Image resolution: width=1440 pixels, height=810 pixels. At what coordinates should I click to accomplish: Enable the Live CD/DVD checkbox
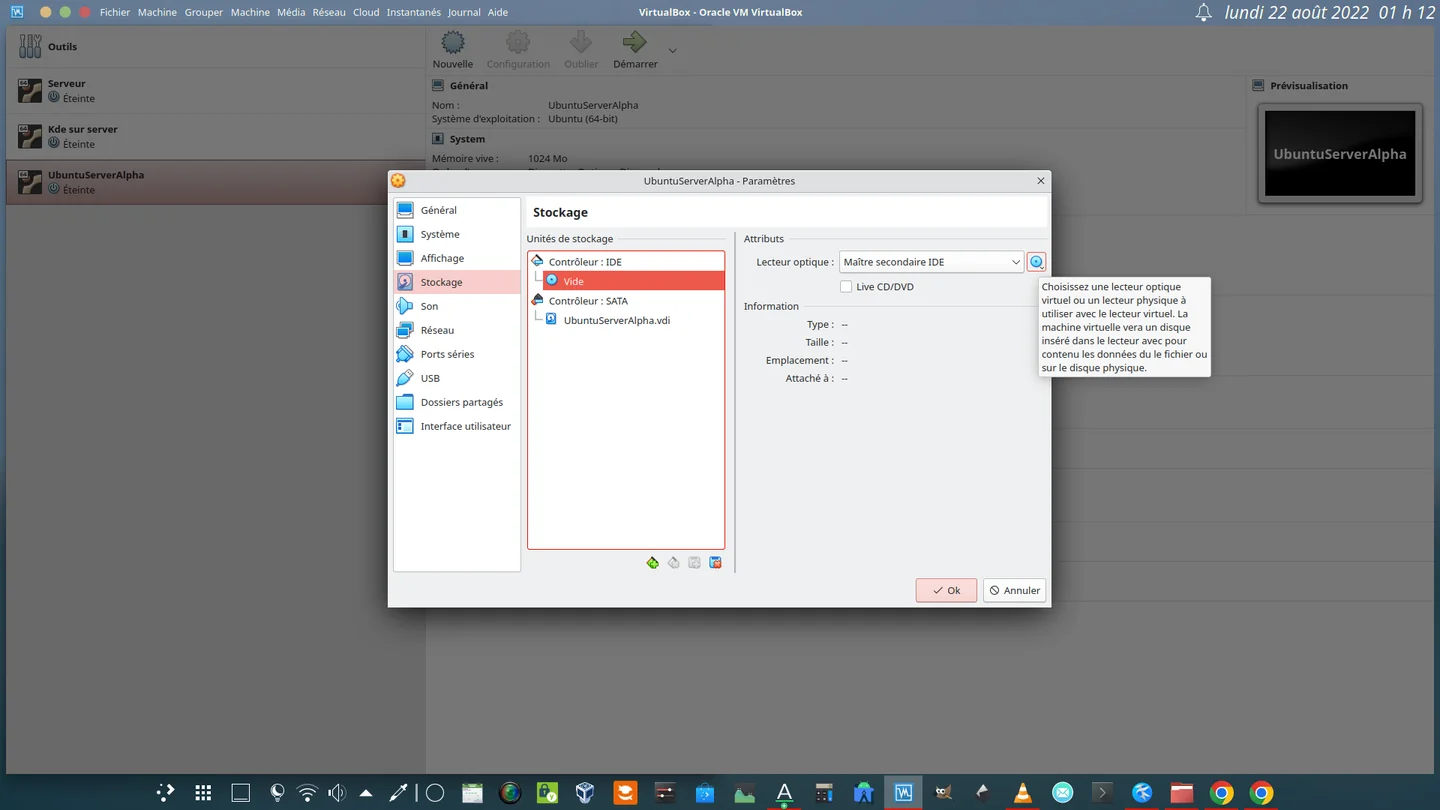(847, 287)
